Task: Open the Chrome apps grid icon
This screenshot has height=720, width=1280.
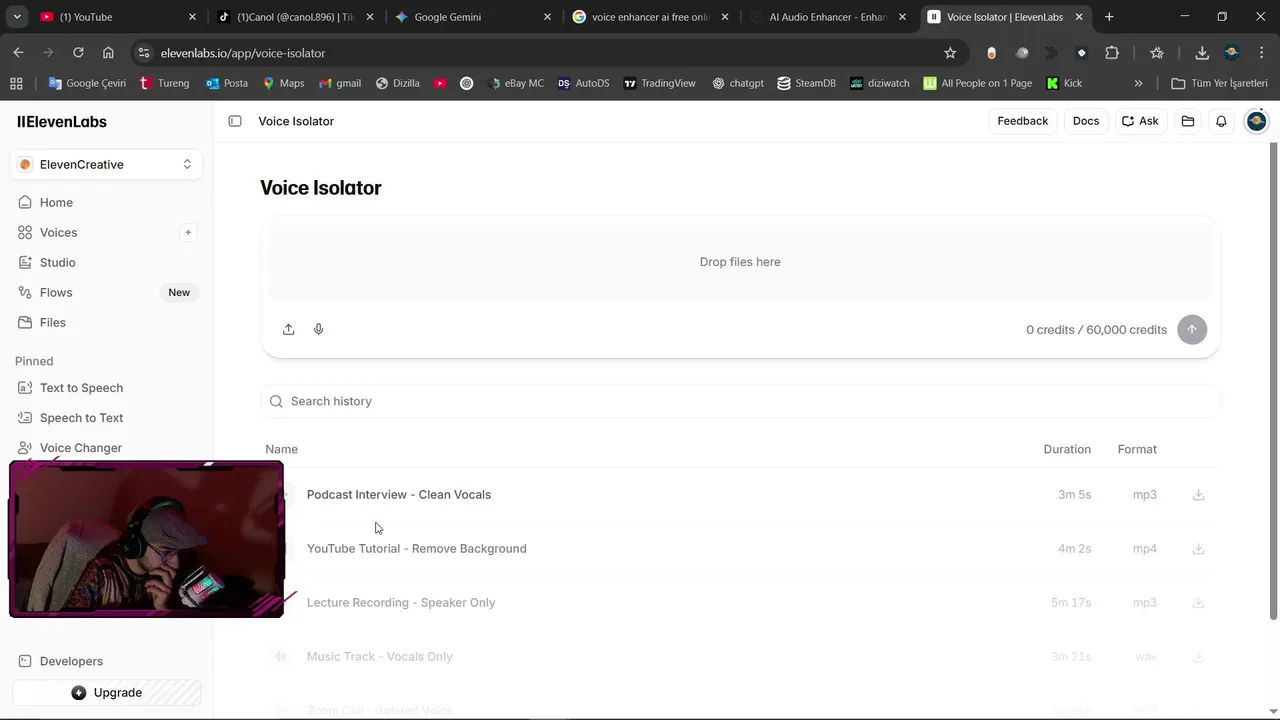Action: coord(16,83)
